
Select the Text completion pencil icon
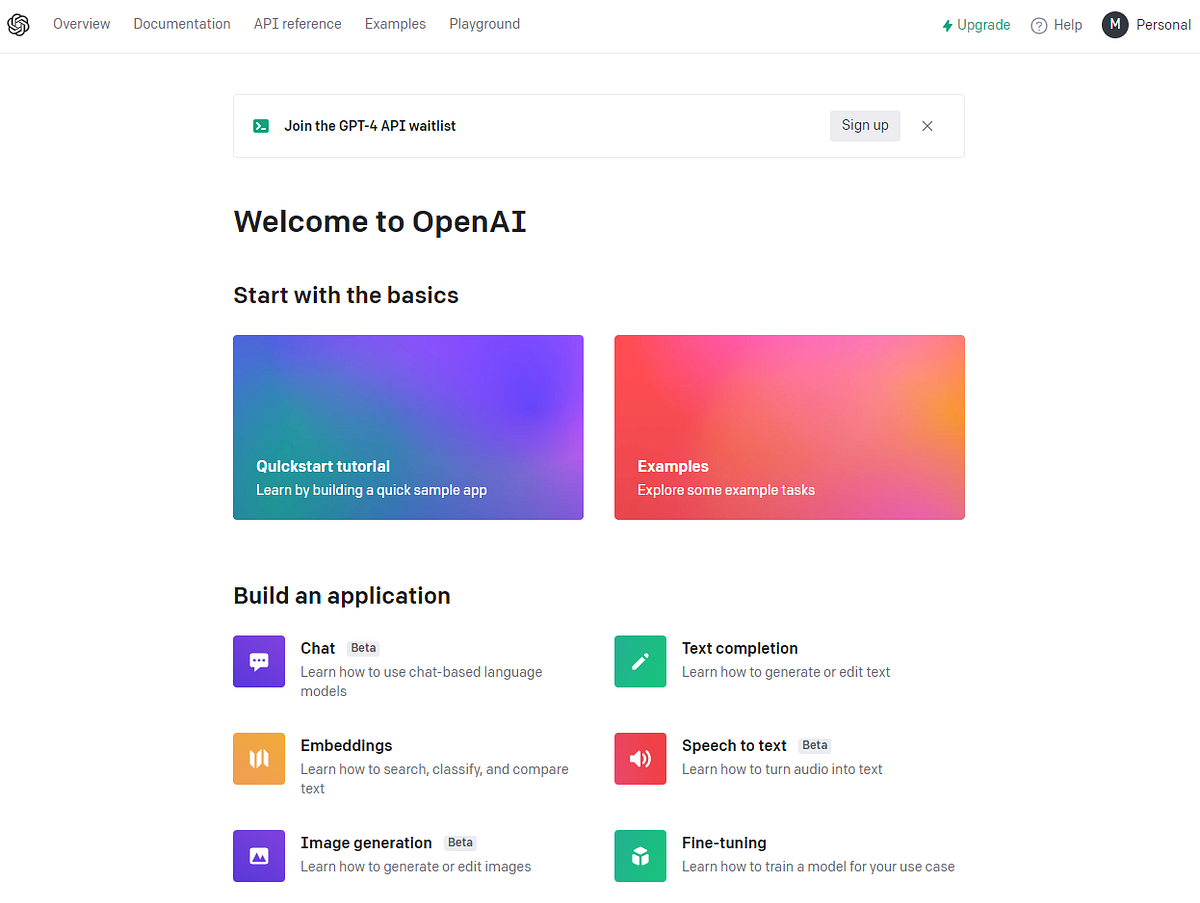[x=640, y=661]
